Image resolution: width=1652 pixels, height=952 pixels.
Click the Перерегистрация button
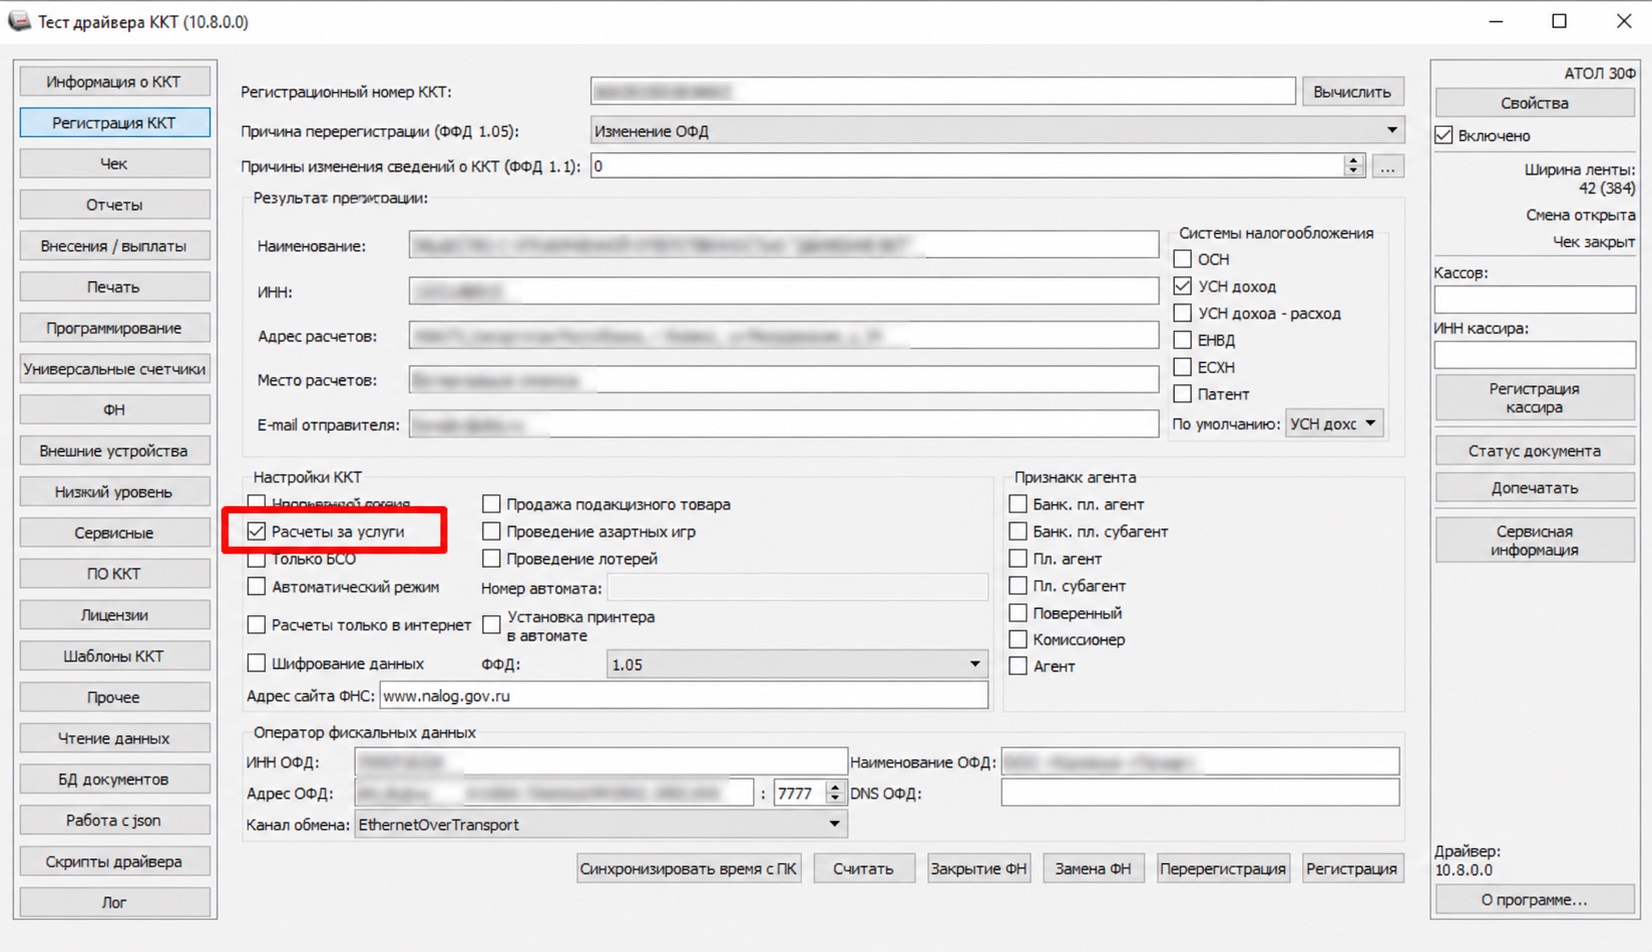pyautogui.click(x=1223, y=869)
